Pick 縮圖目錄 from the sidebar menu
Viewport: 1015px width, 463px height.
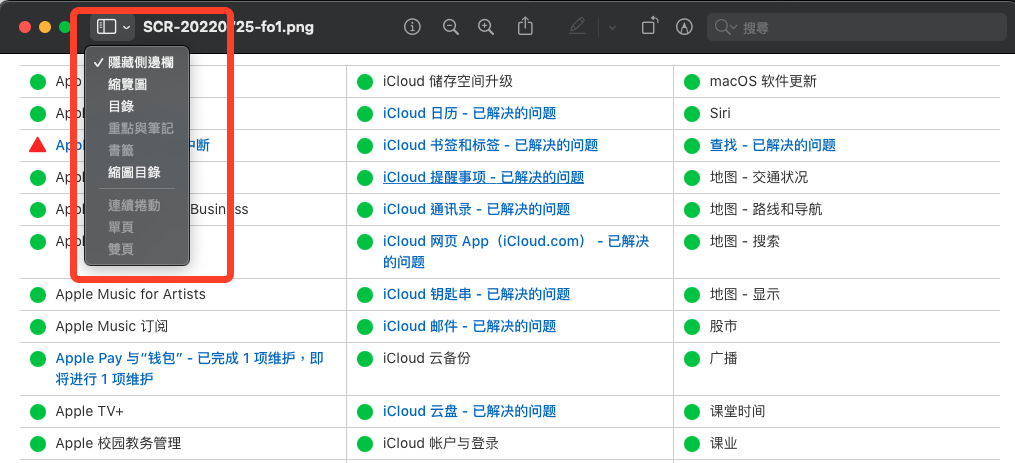(x=134, y=172)
